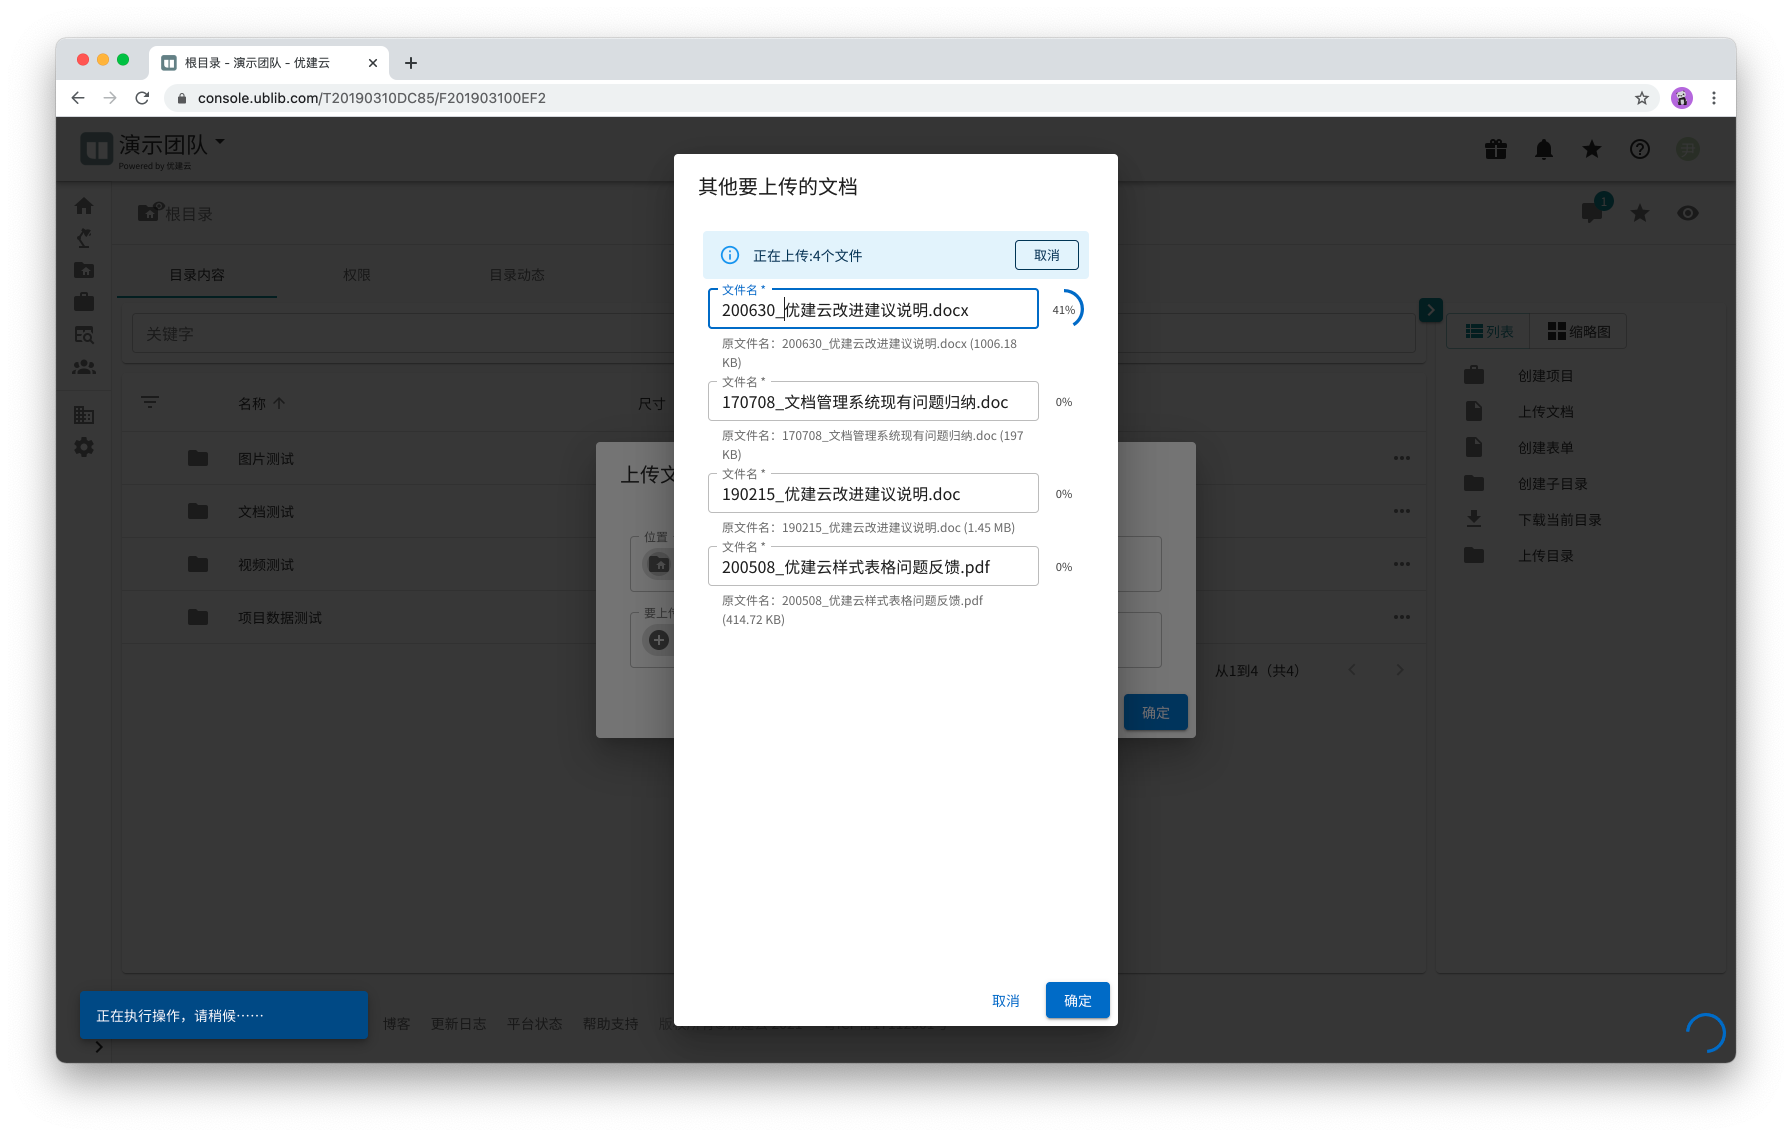Switch to 列表 list view
The image size is (1792, 1137).
pyautogui.click(x=1489, y=332)
